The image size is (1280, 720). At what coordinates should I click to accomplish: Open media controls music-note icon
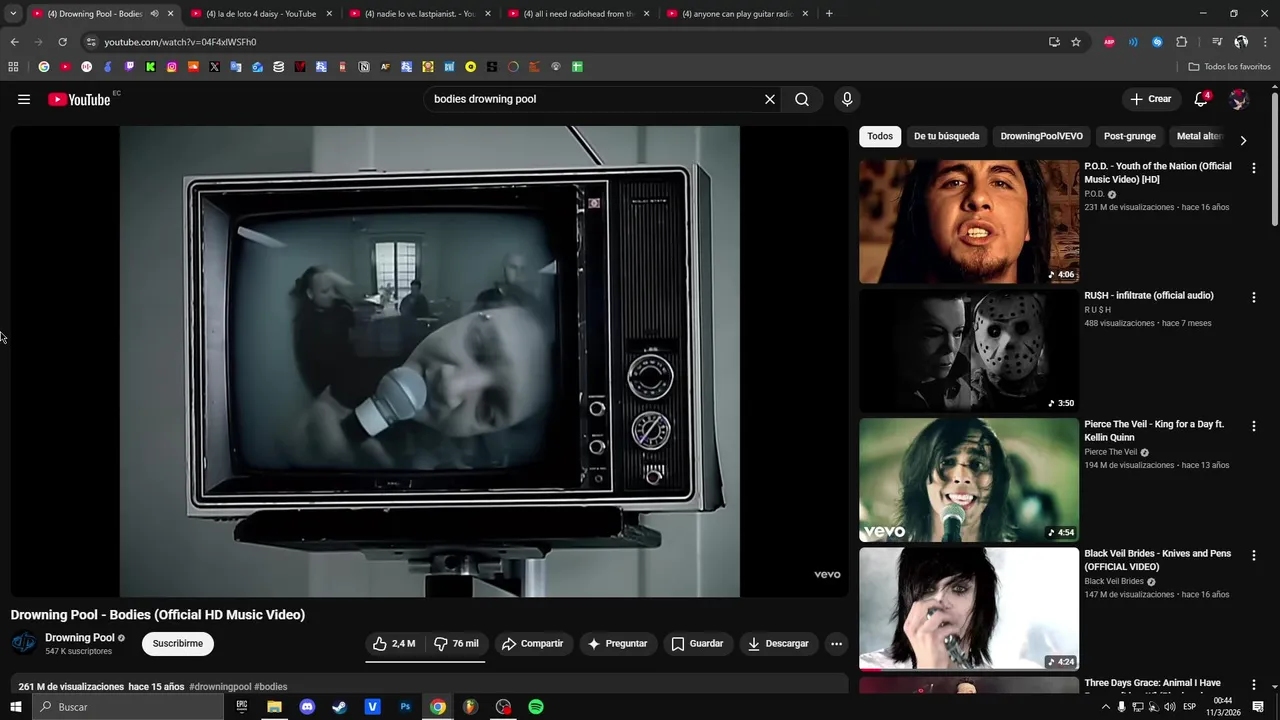[1217, 42]
